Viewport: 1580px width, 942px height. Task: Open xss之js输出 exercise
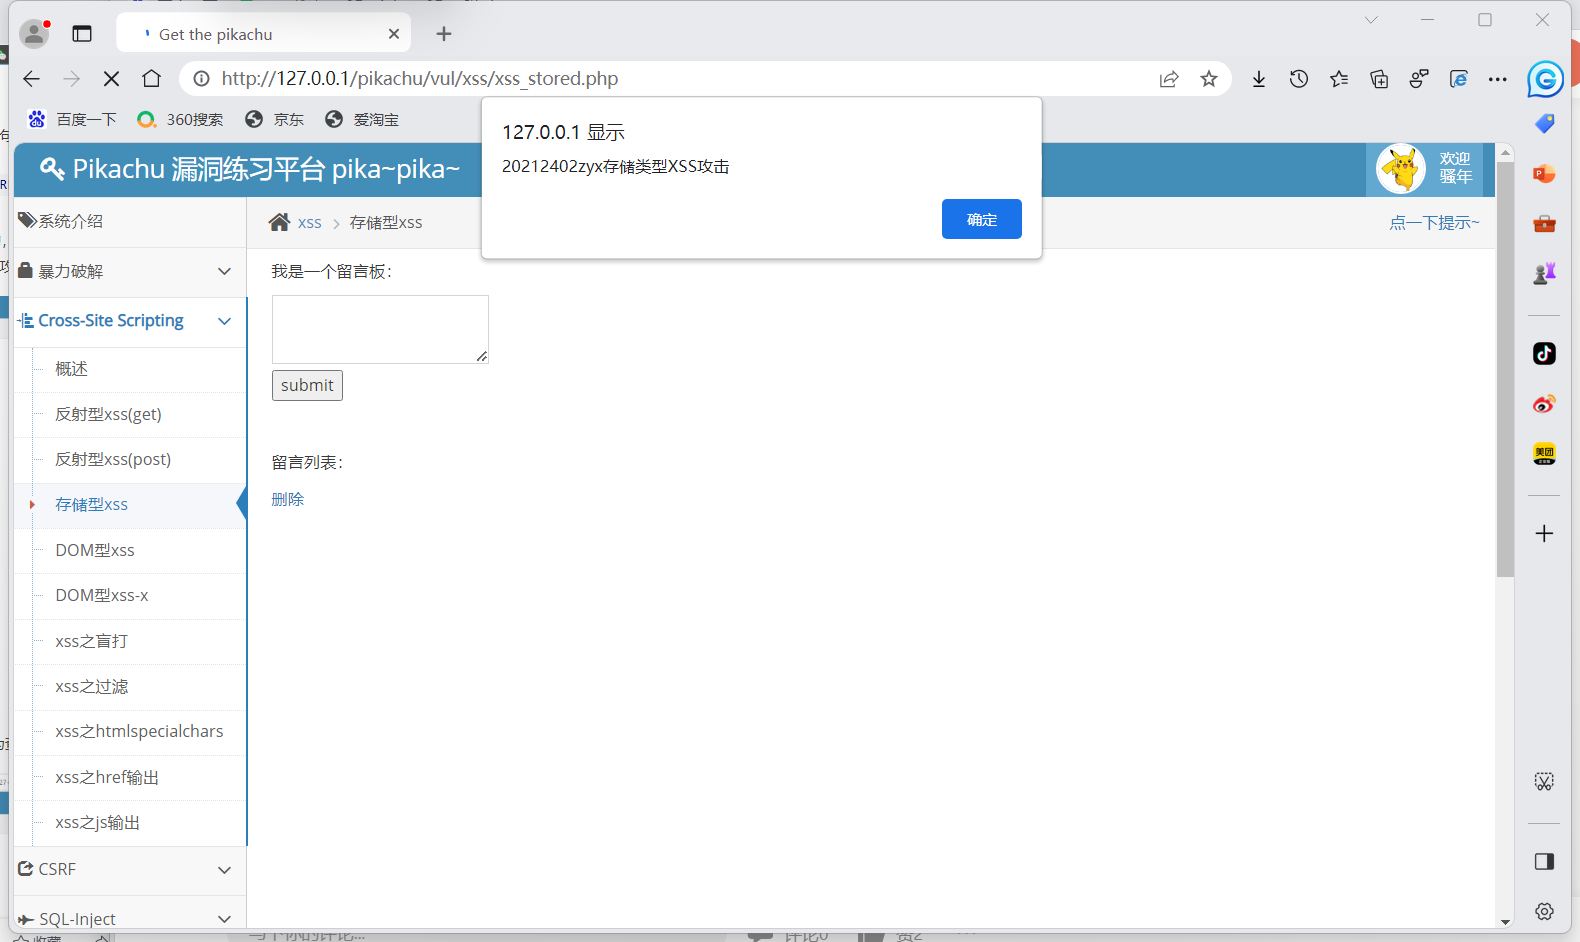click(98, 822)
